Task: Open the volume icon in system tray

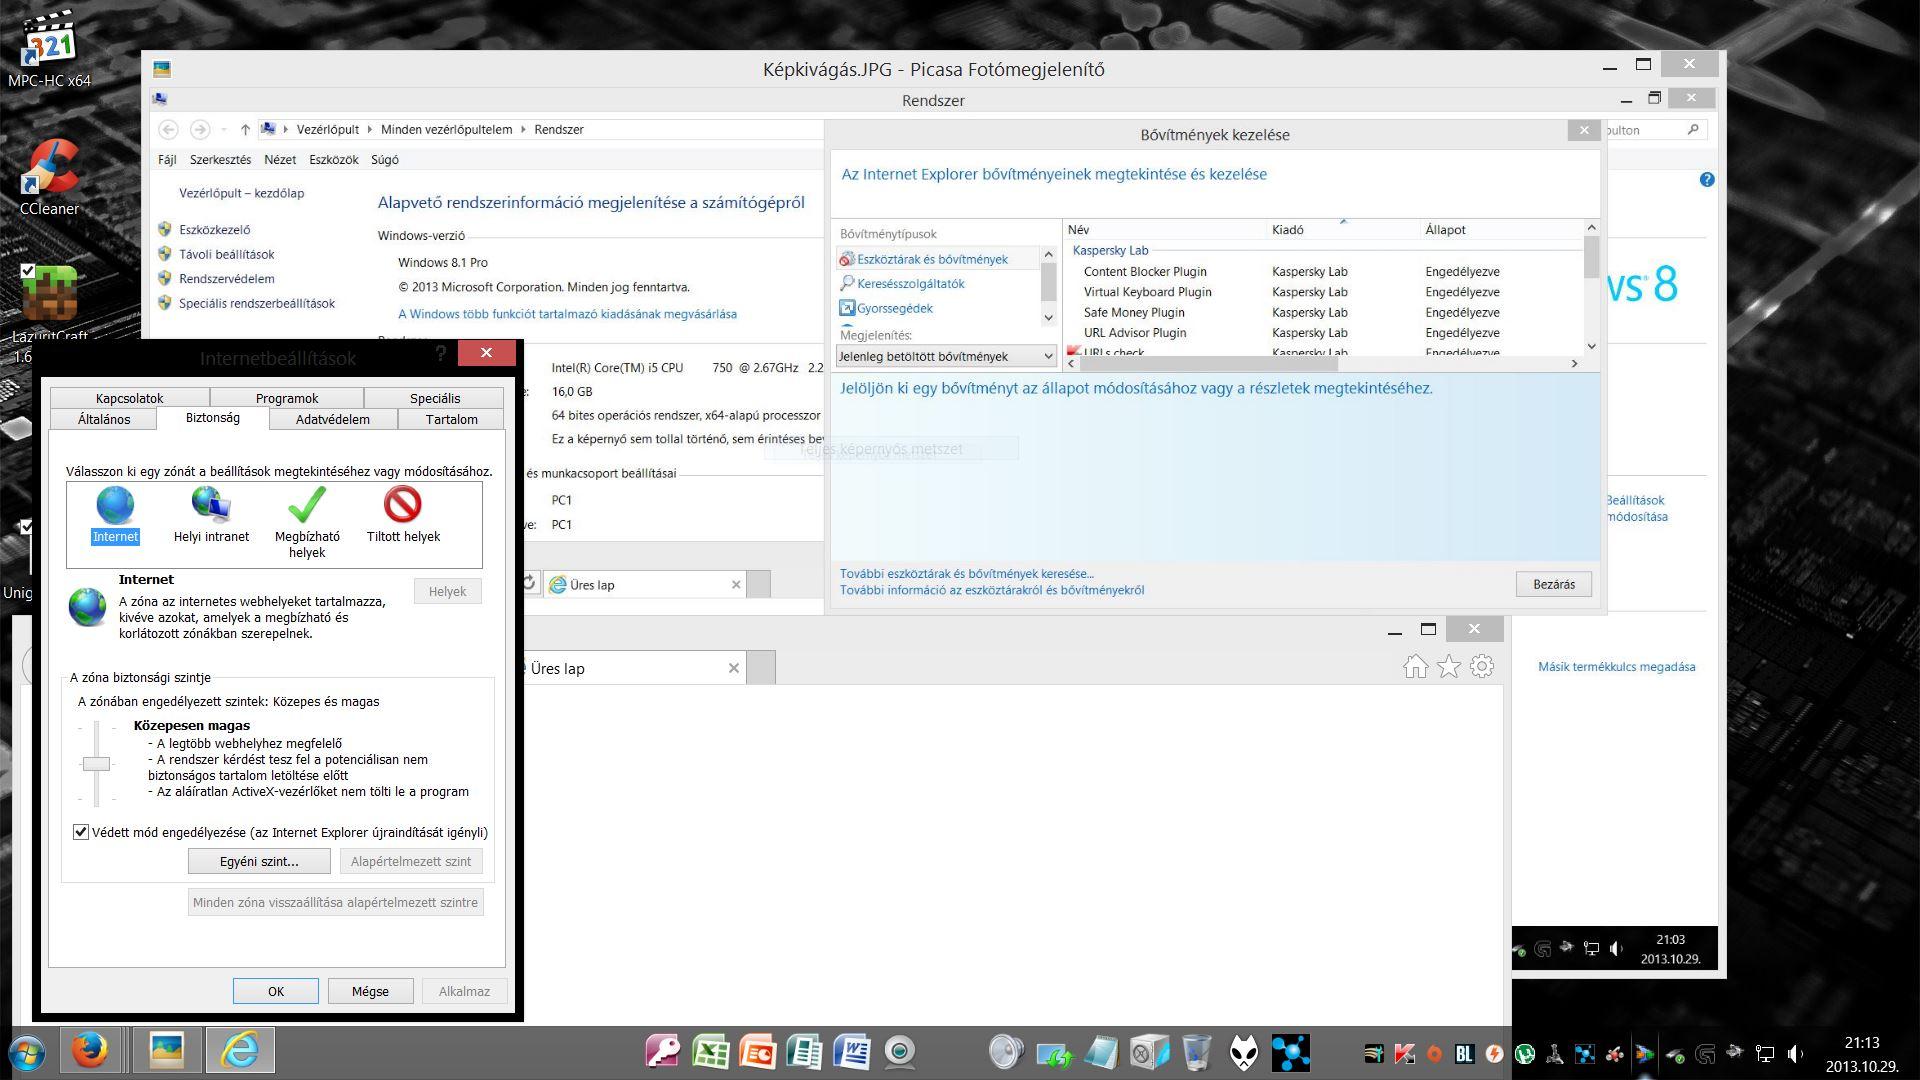Action: tap(1796, 1053)
